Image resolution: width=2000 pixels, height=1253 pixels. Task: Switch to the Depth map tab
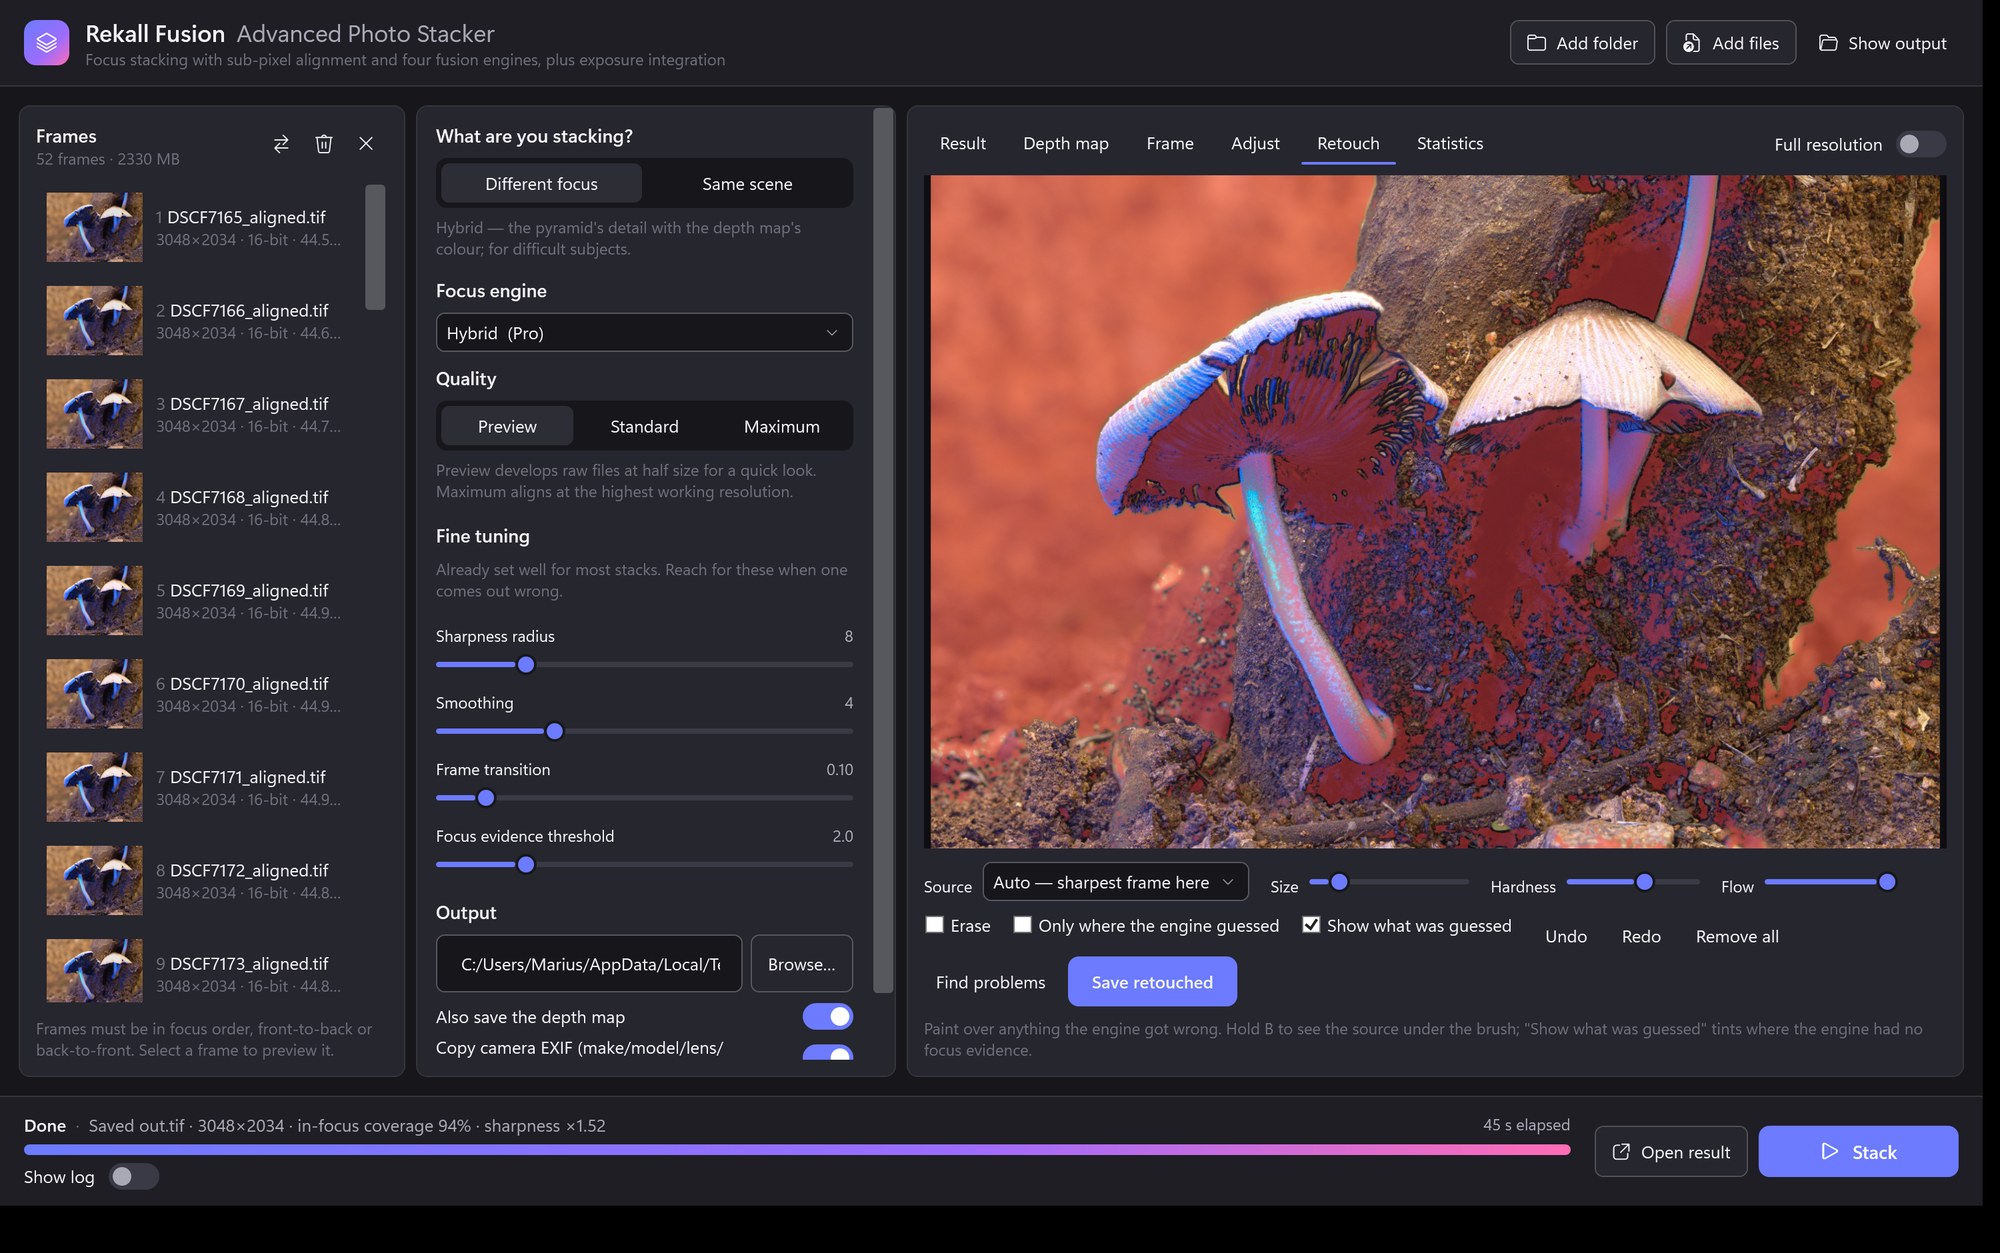pyautogui.click(x=1065, y=144)
